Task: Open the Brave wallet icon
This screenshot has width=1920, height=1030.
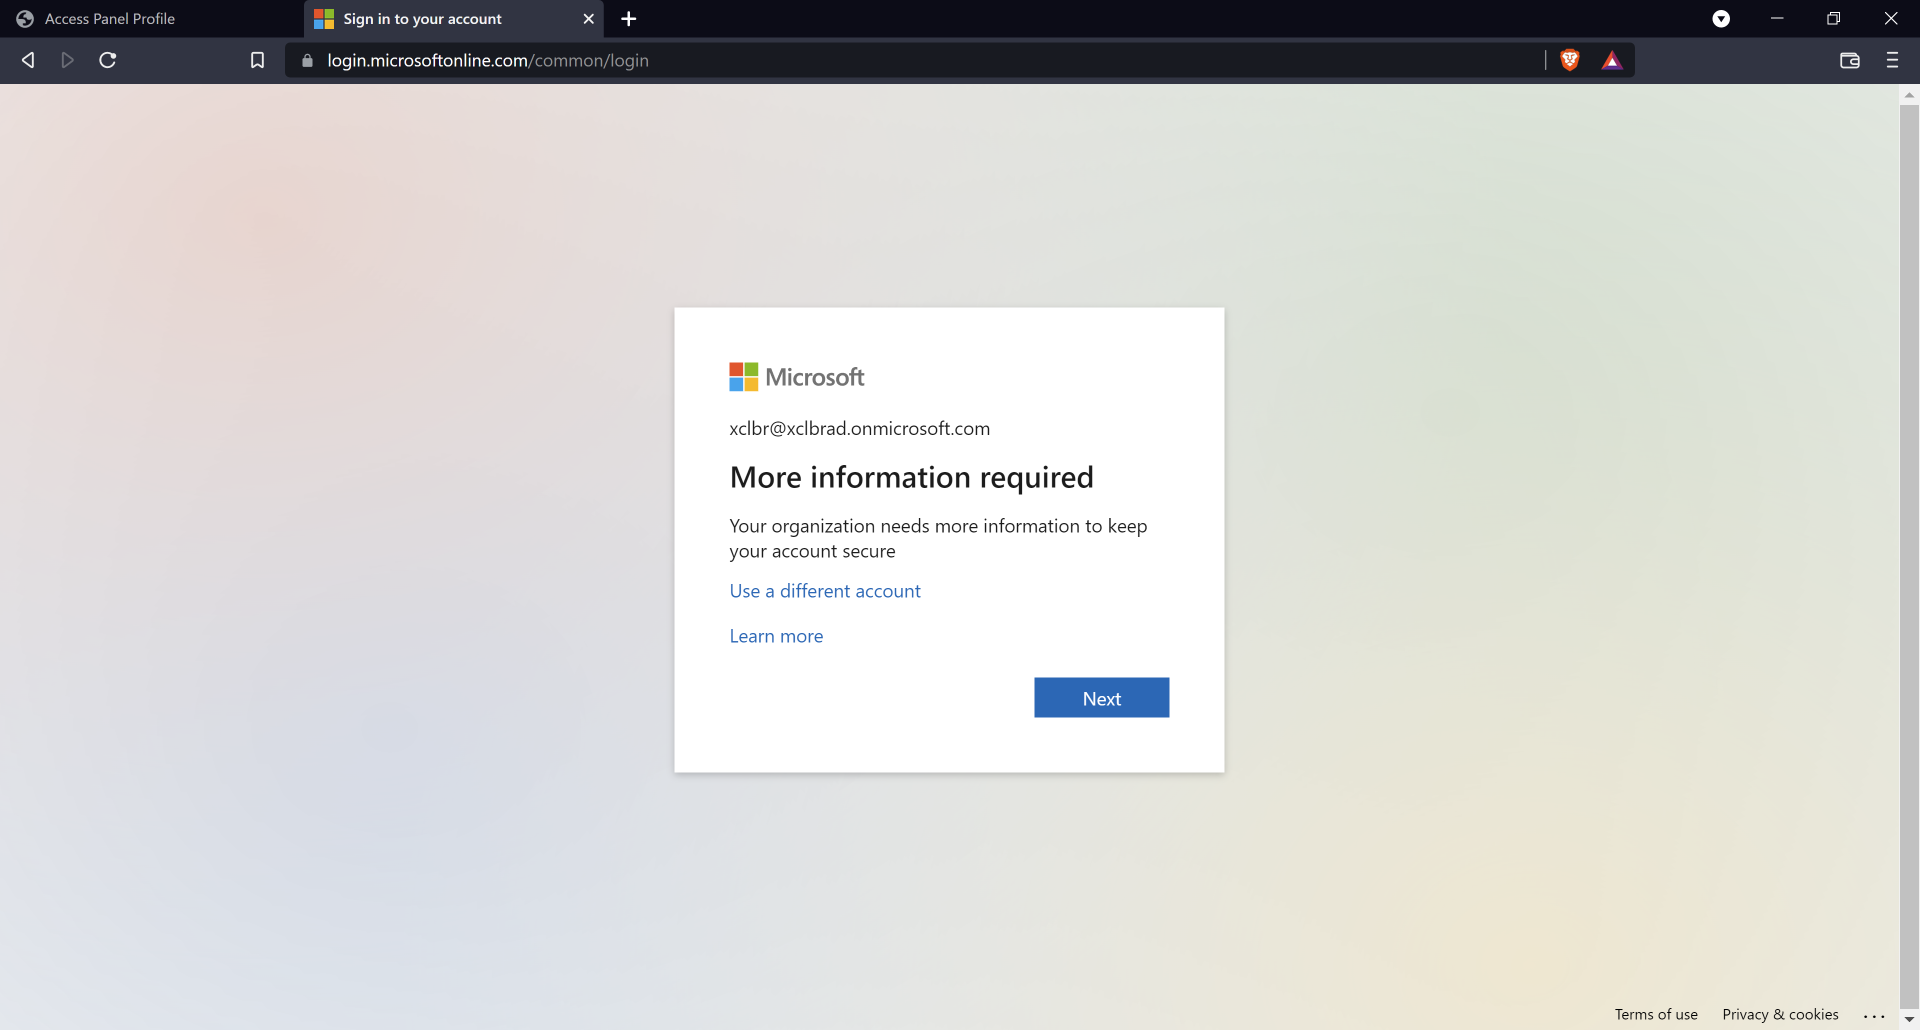Action: tap(1849, 60)
